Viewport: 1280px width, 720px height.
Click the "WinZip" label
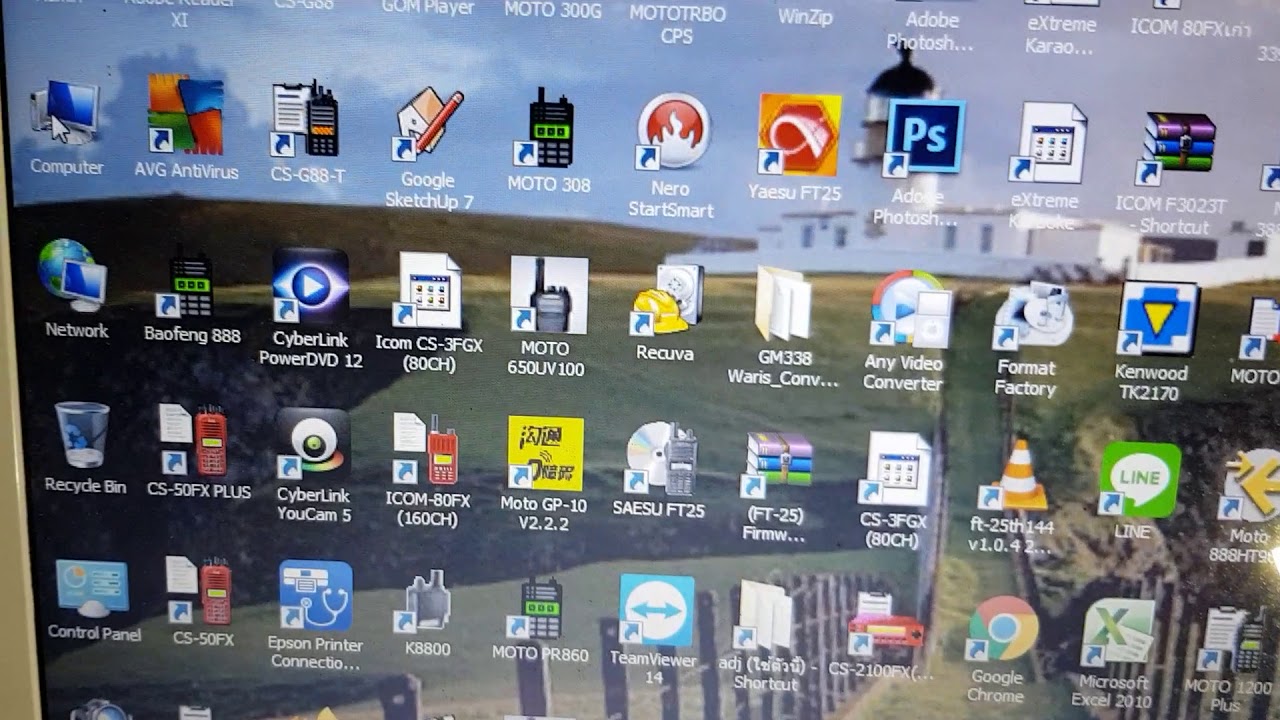pos(805,17)
